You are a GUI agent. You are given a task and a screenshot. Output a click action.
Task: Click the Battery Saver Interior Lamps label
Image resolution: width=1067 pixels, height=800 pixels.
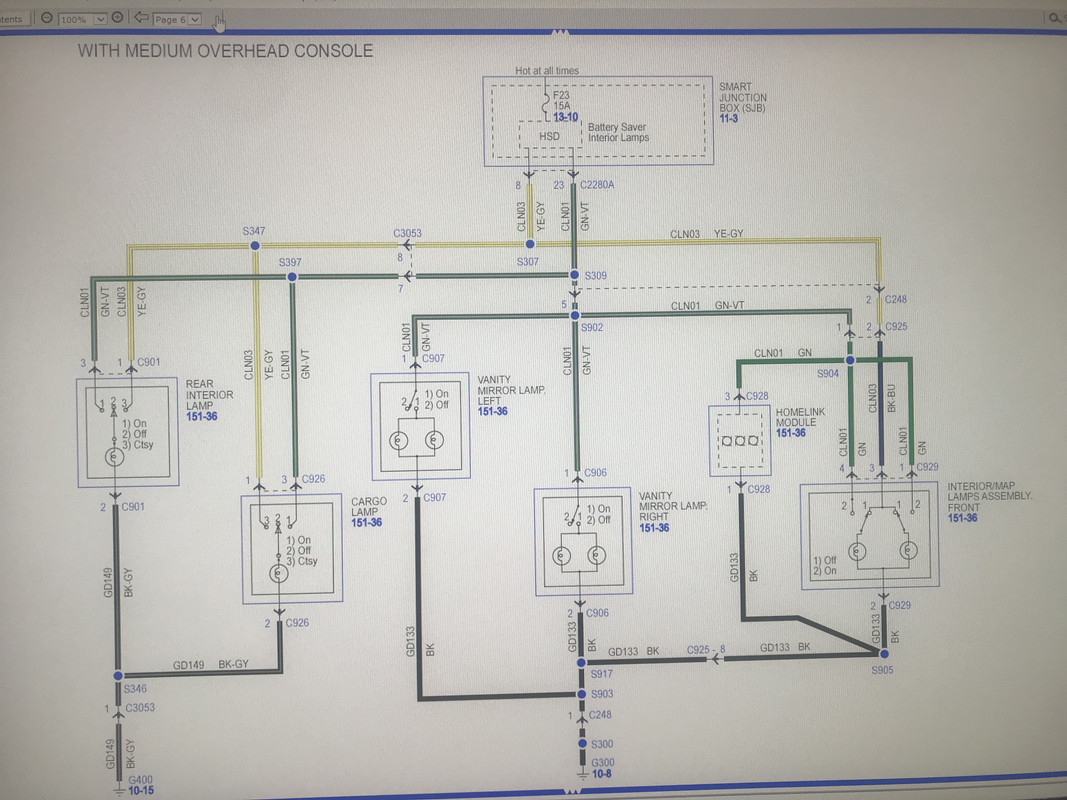pyautogui.click(x=618, y=132)
